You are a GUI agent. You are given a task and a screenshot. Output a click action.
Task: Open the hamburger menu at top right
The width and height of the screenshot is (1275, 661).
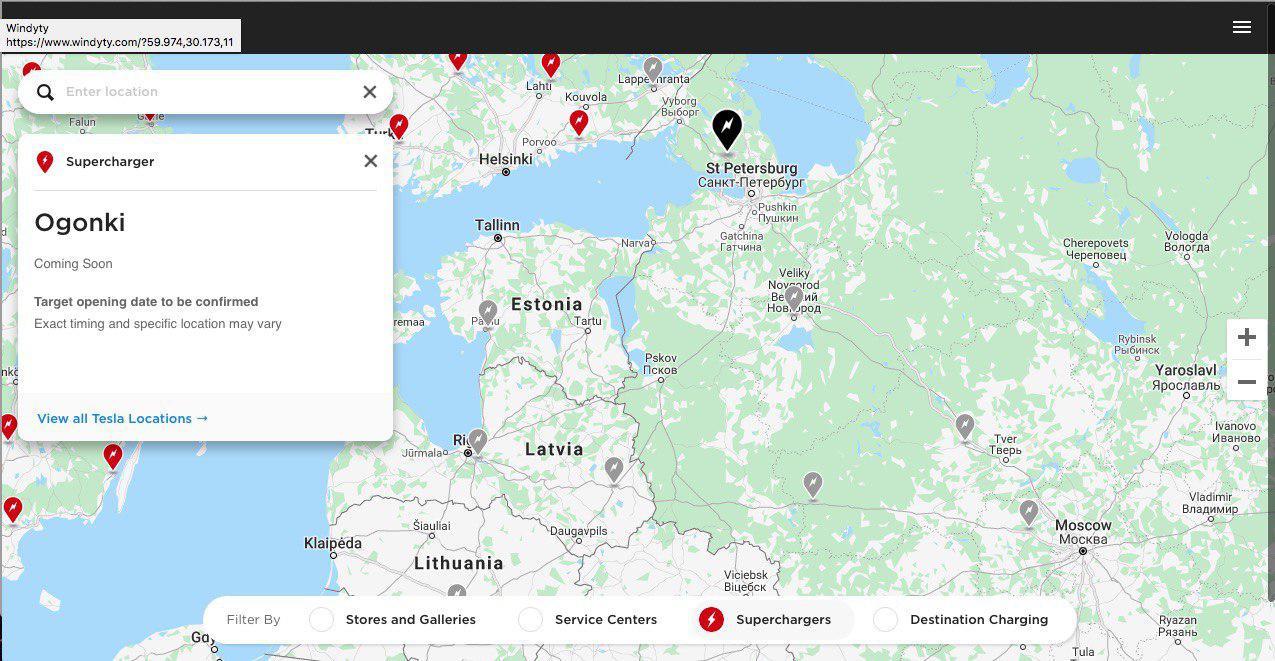click(1241, 27)
